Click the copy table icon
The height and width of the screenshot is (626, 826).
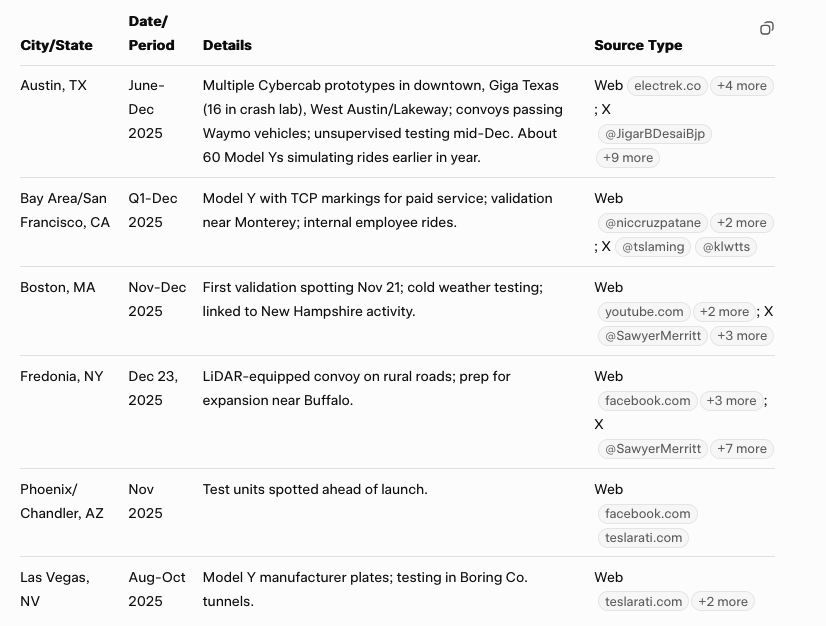767,28
